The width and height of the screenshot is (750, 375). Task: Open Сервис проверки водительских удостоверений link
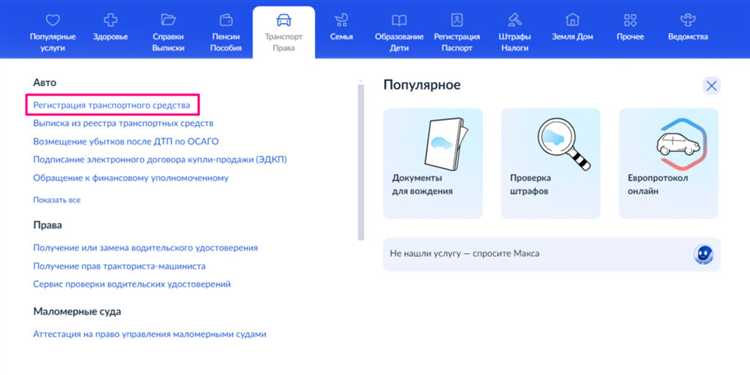point(132,284)
